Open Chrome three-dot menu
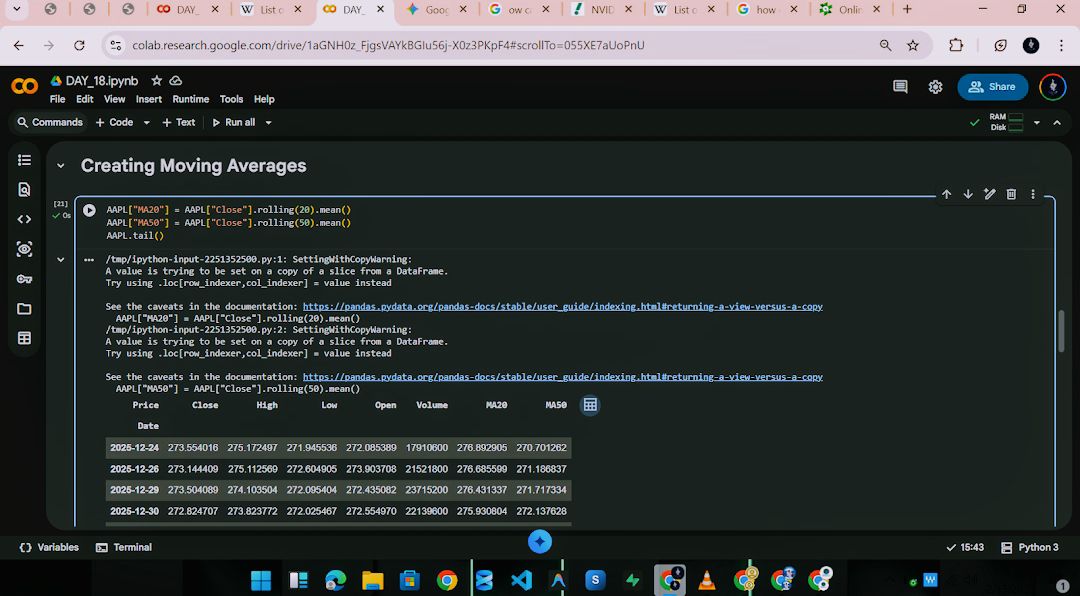Viewport: 1080px width, 596px height. click(x=1061, y=45)
